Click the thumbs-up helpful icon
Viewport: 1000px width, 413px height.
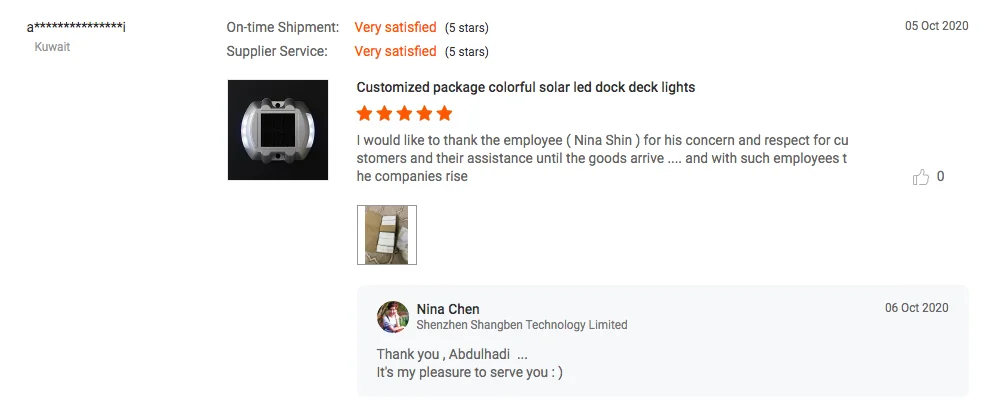[x=921, y=177]
